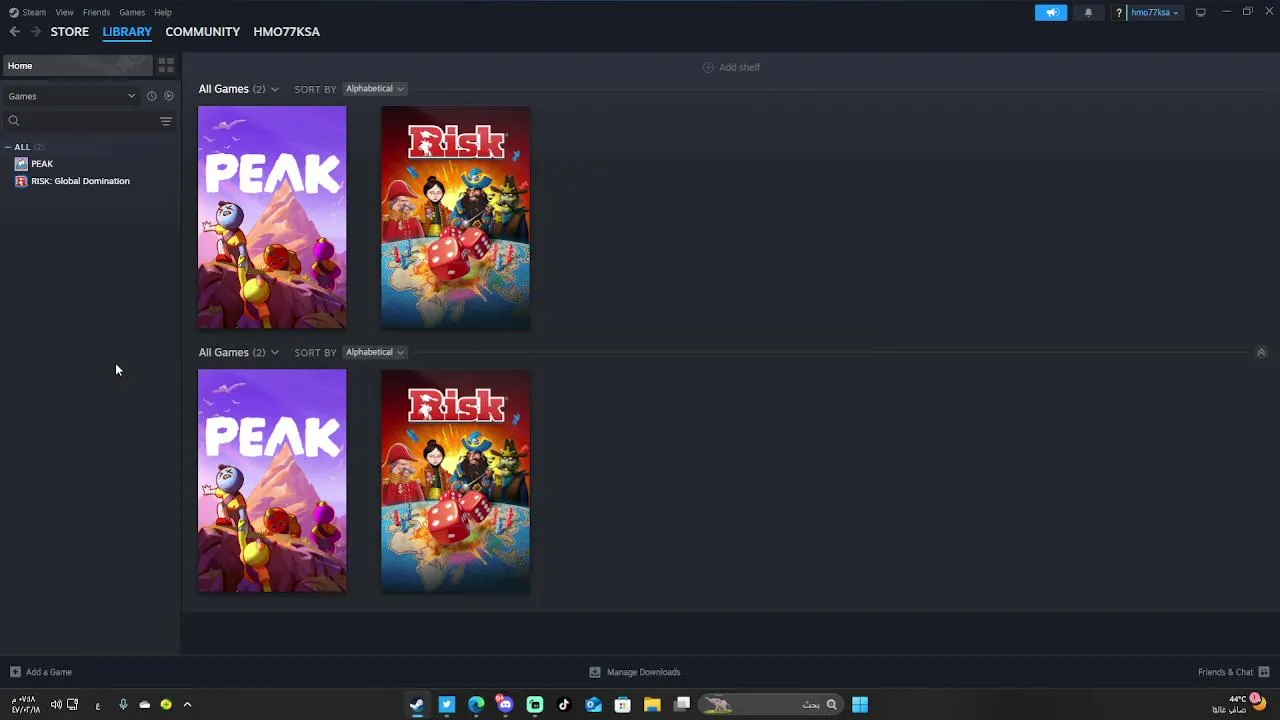Focus the library search field
This screenshot has width=1280, height=720.
[x=88, y=121]
